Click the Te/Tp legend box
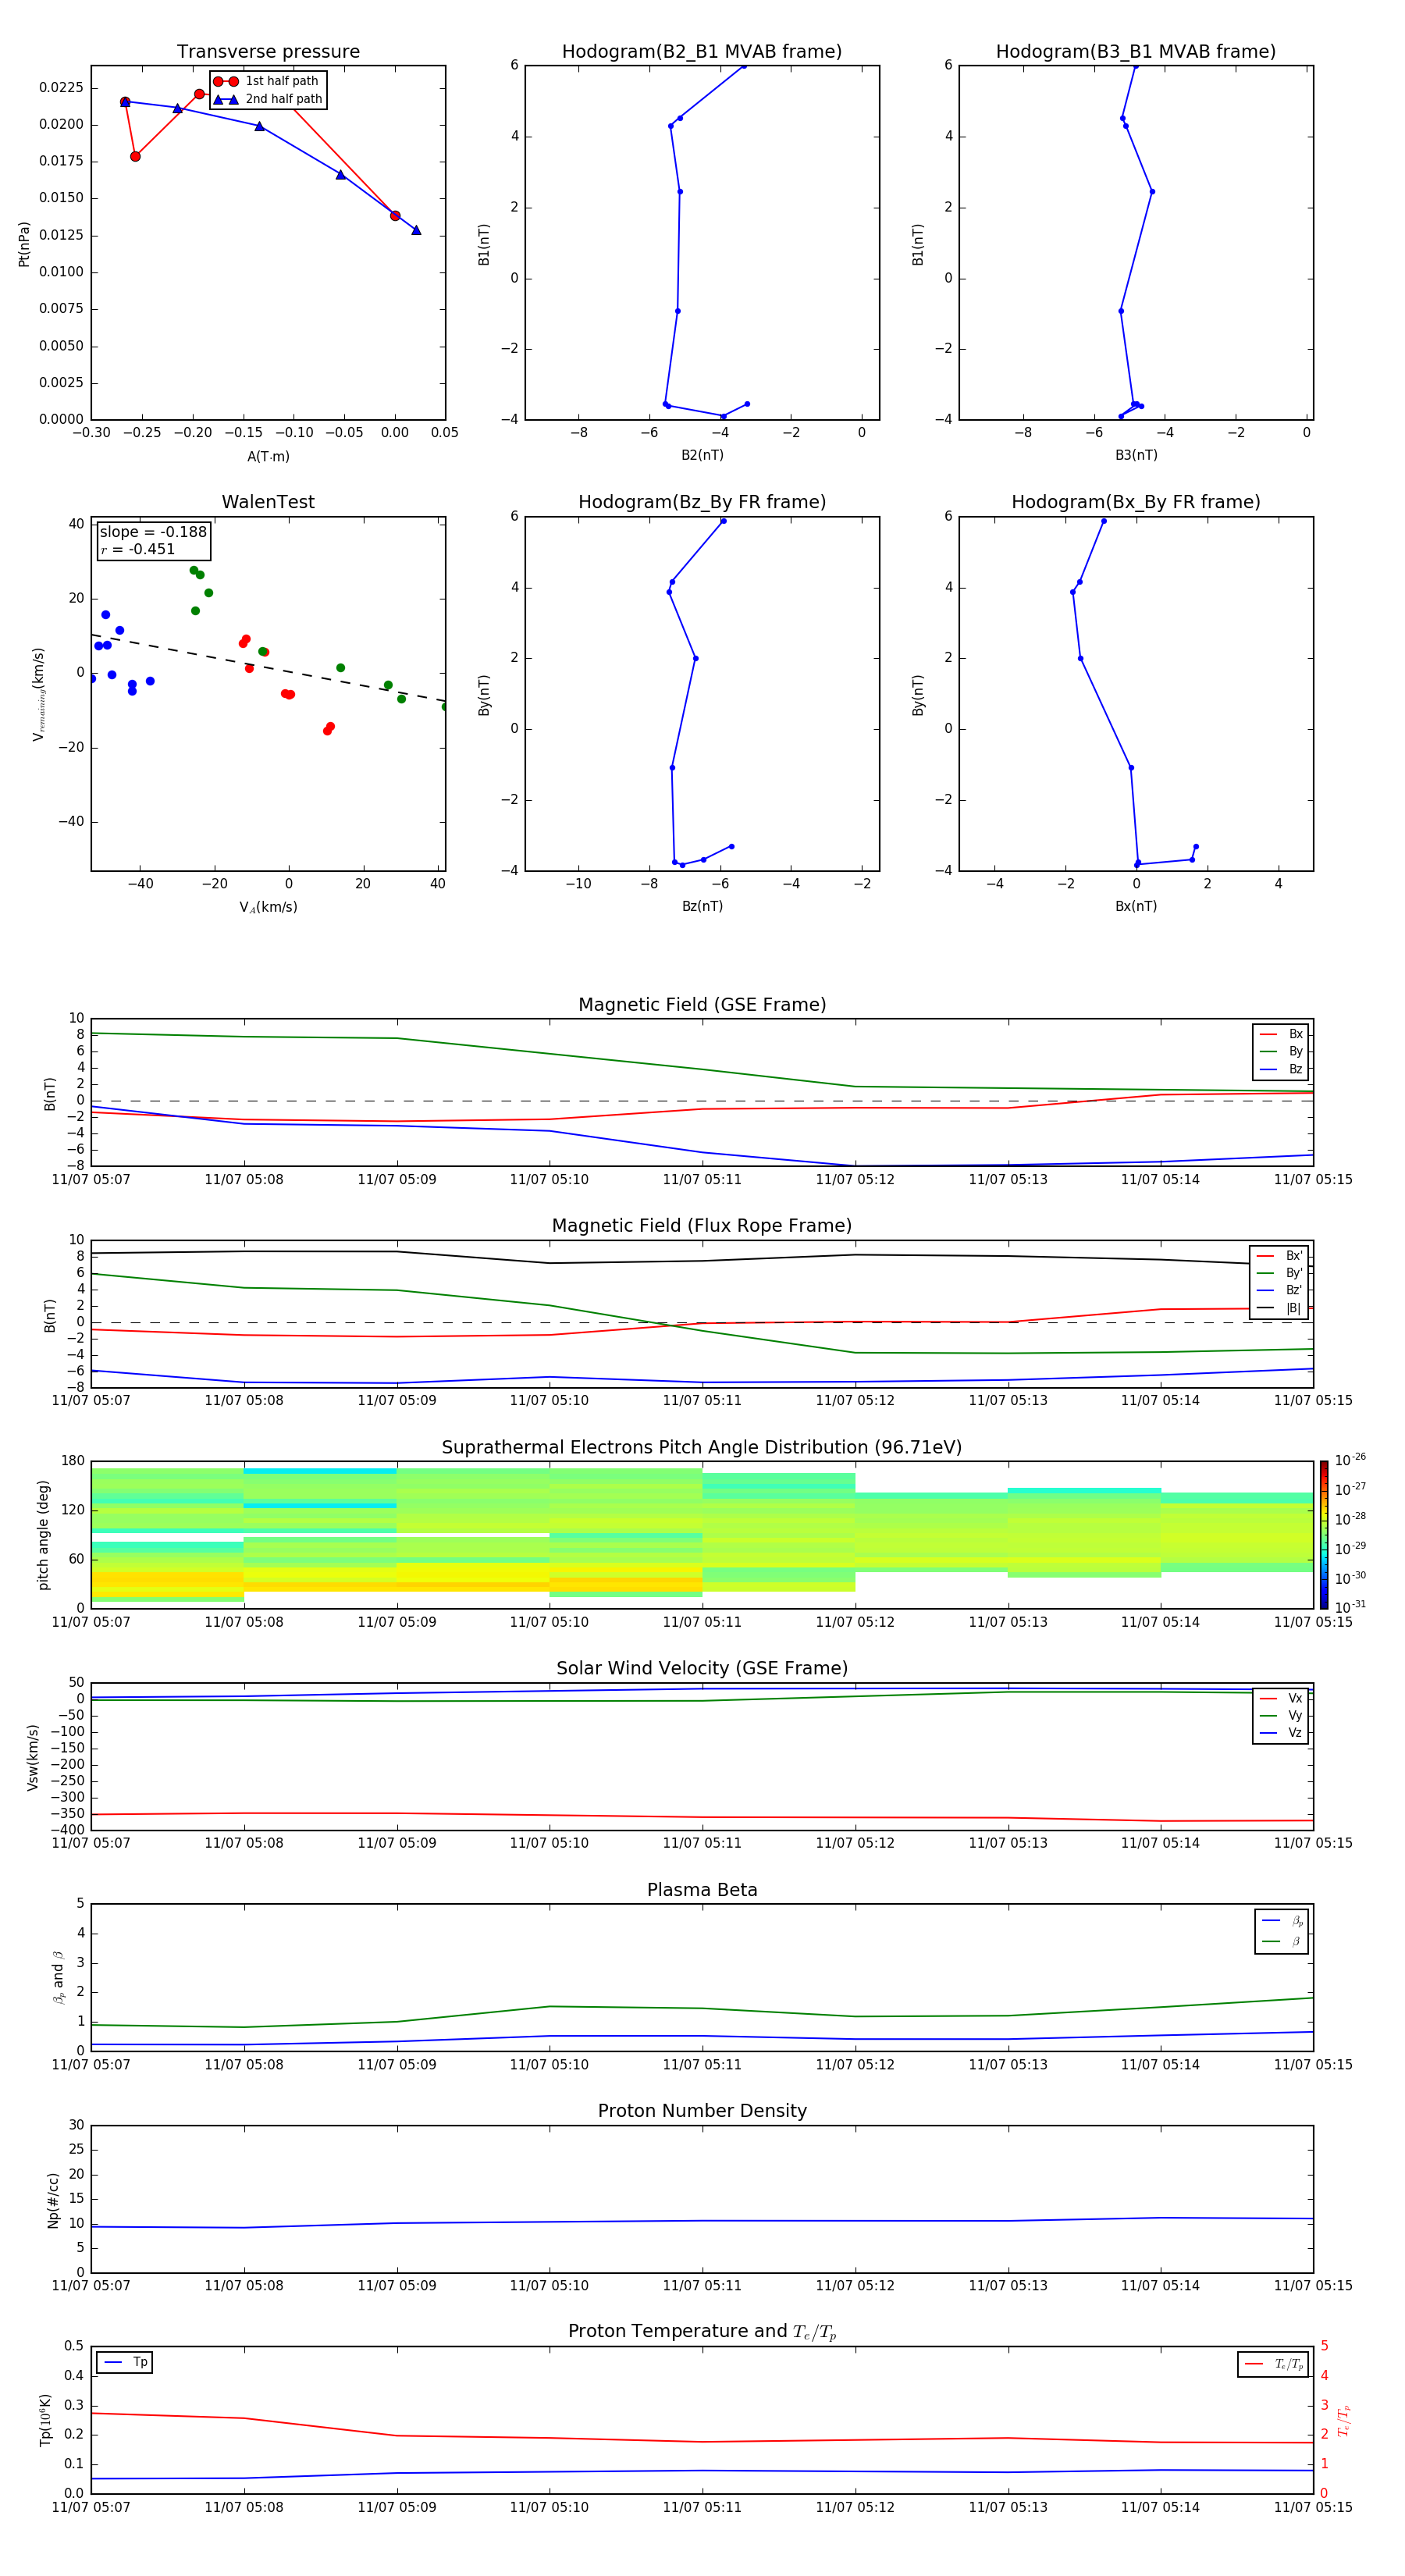 coord(1272,2364)
